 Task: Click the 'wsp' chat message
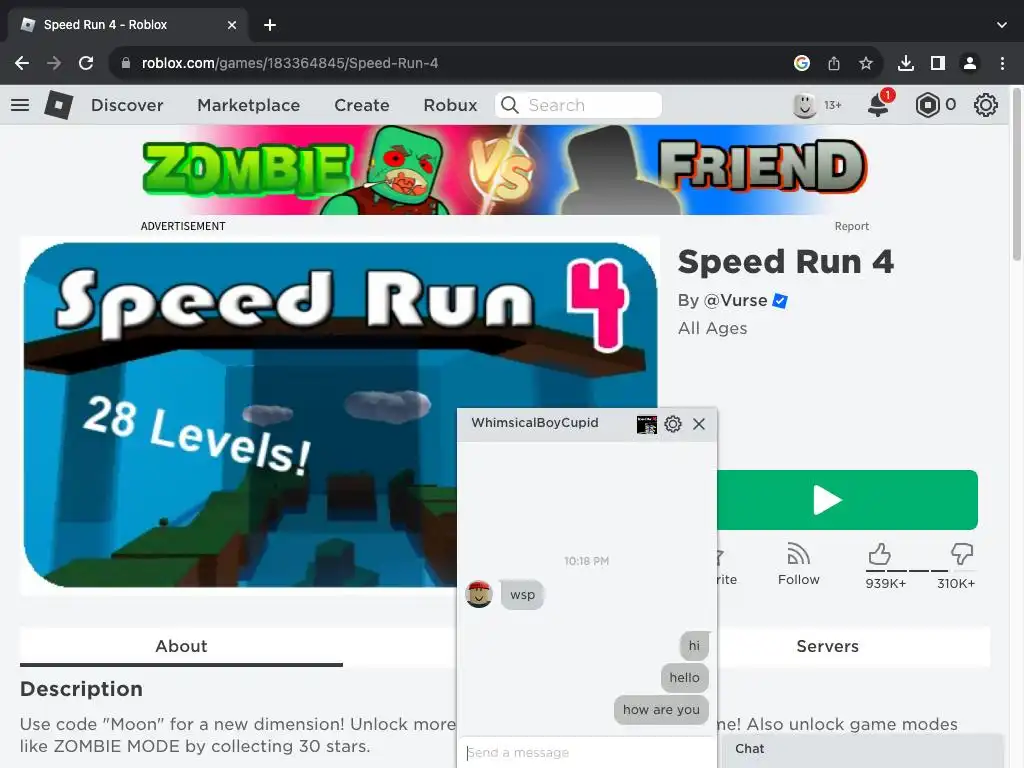pos(522,595)
